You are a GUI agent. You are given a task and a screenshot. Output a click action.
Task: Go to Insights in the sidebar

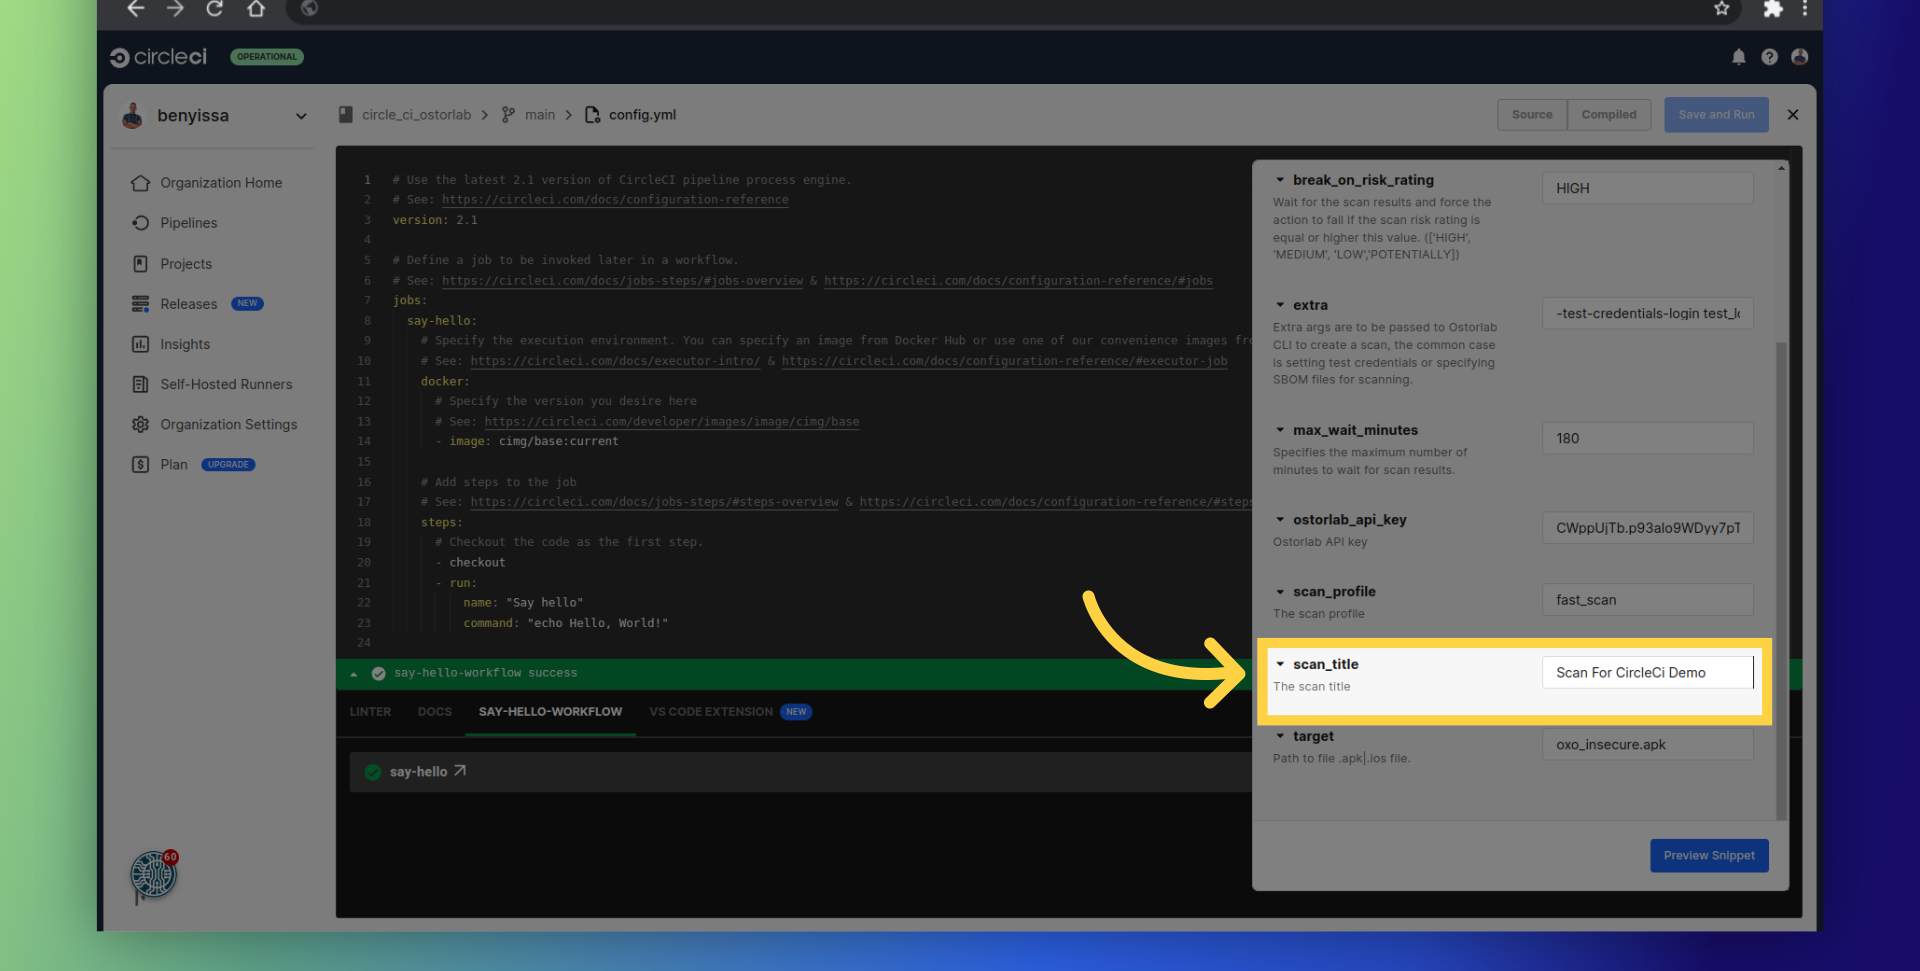tap(185, 344)
